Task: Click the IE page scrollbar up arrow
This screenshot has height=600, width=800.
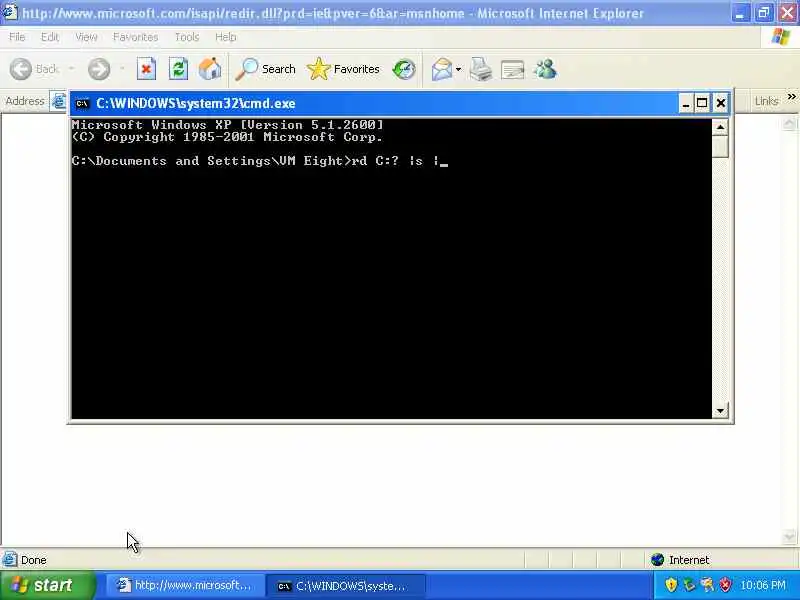Action: 789,122
